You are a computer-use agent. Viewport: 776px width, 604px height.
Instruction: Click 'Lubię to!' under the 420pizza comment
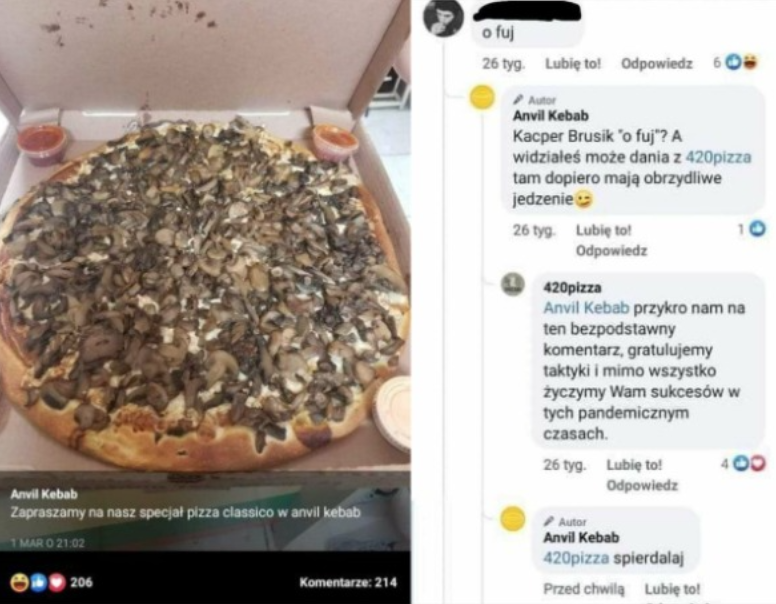634,465
